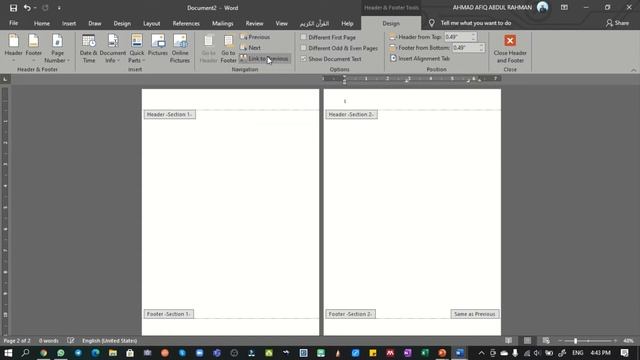Zoom out with the minus button
Viewport: 640px width, 360px height.
coord(560,340)
